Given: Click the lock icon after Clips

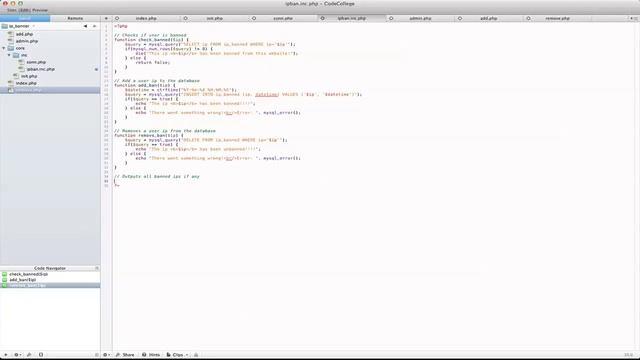Looking at the screenshot, I should tap(196, 355).
